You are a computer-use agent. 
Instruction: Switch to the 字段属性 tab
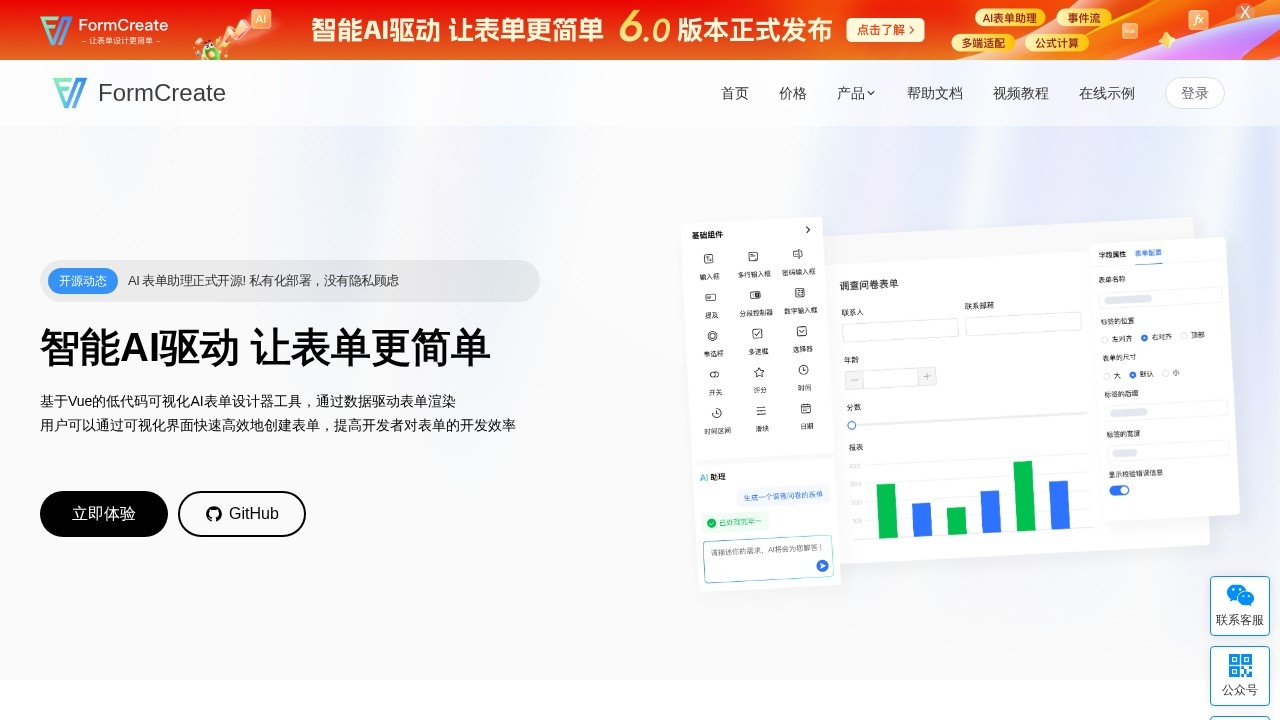[1112, 254]
